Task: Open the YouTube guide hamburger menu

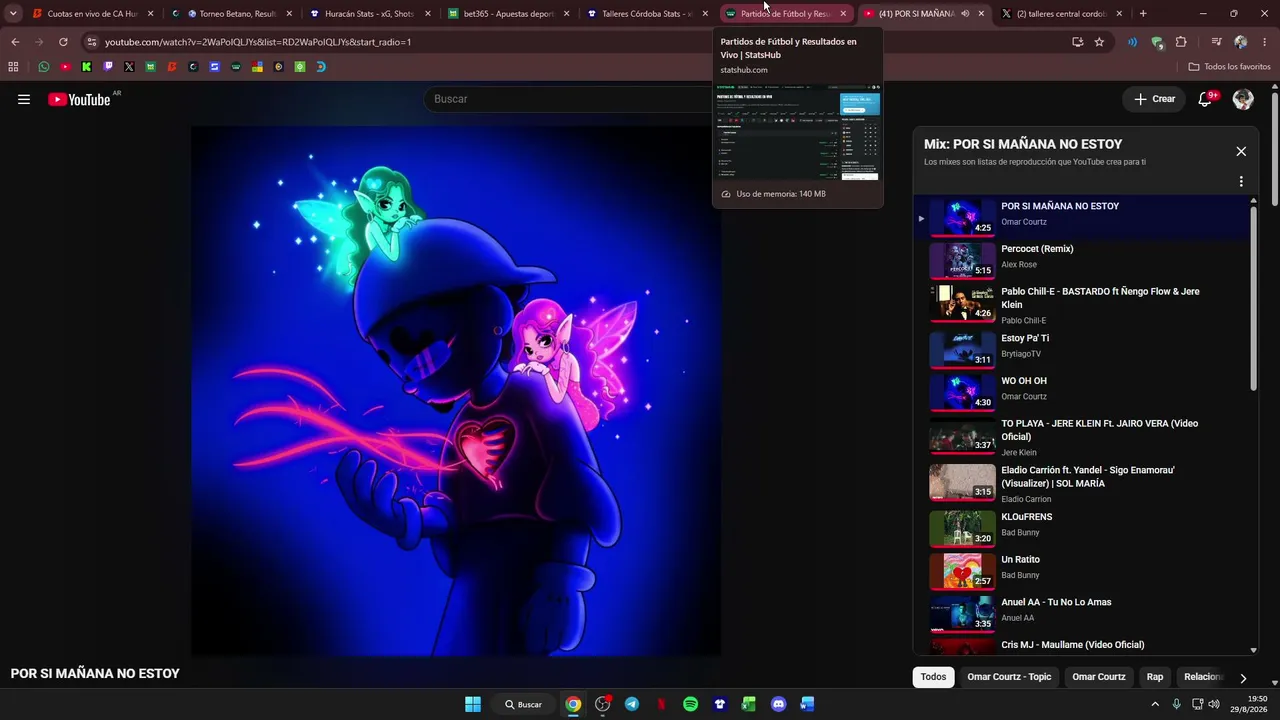Action: pos(24,99)
